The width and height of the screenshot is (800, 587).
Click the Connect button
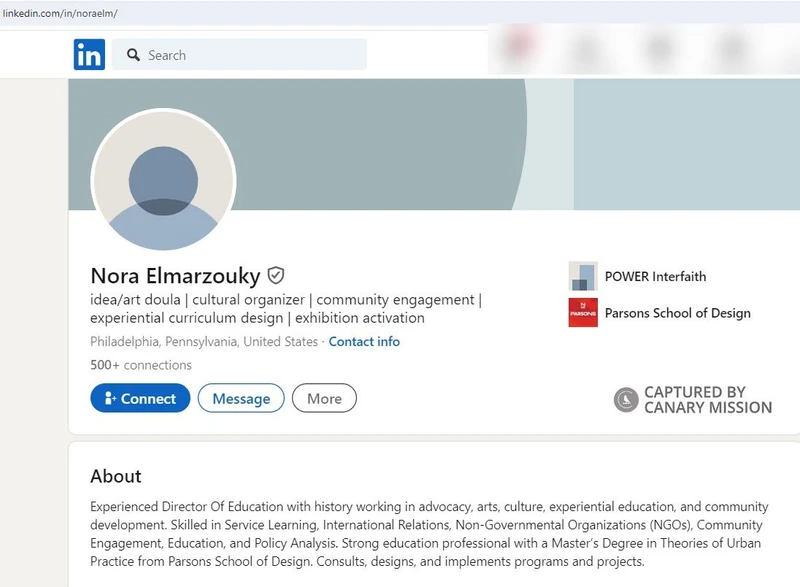140,398
